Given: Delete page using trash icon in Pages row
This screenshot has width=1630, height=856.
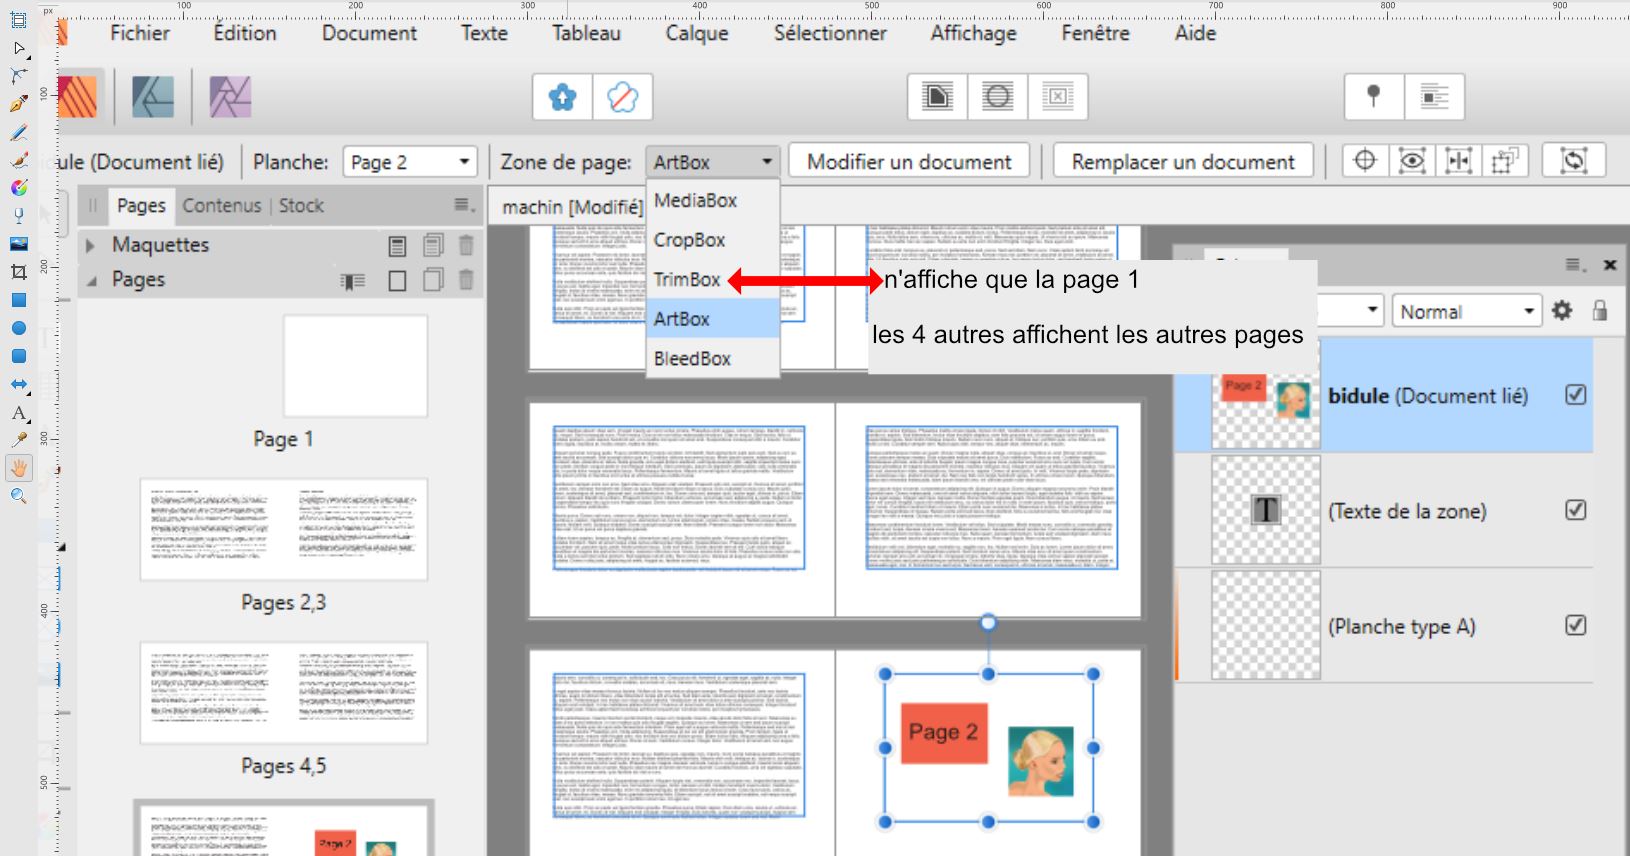Looking at the screenshot, I should [x=466, y=280].
